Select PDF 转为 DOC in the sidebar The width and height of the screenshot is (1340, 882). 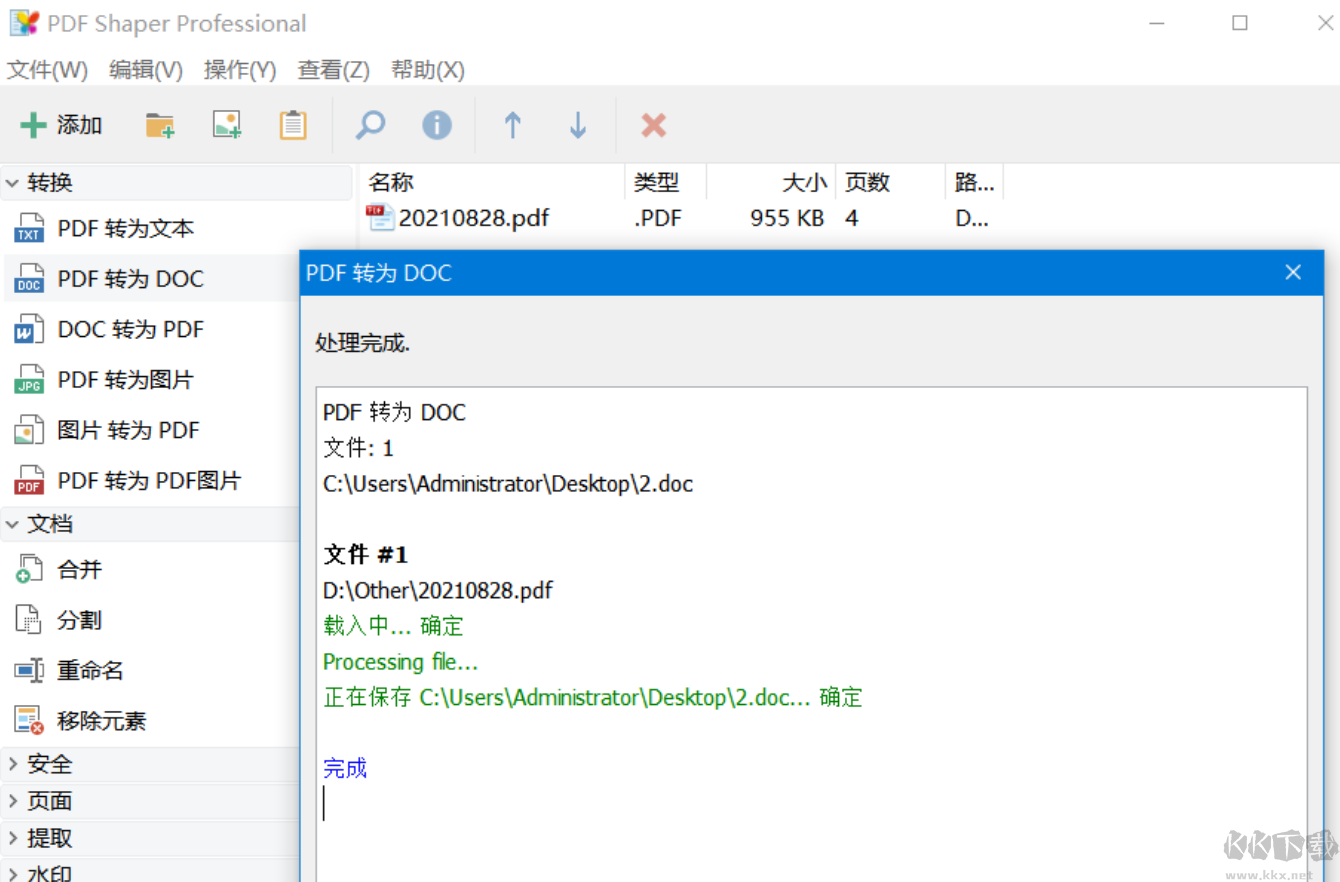(131, 279)
